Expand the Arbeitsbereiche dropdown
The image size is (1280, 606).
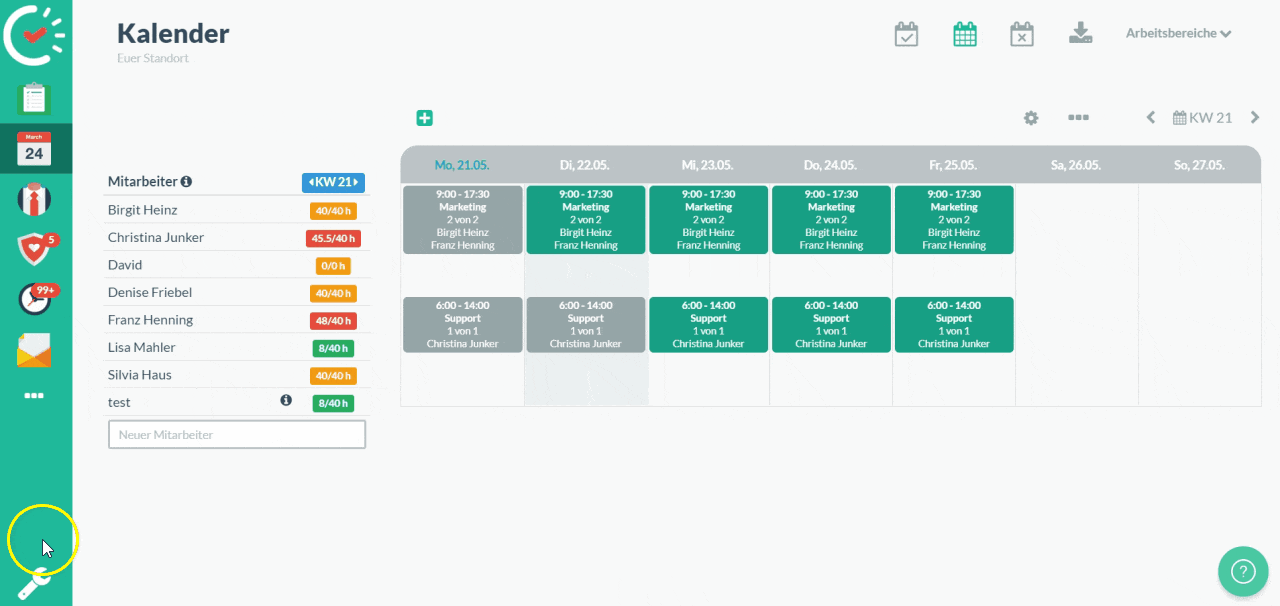[1178, 33]
